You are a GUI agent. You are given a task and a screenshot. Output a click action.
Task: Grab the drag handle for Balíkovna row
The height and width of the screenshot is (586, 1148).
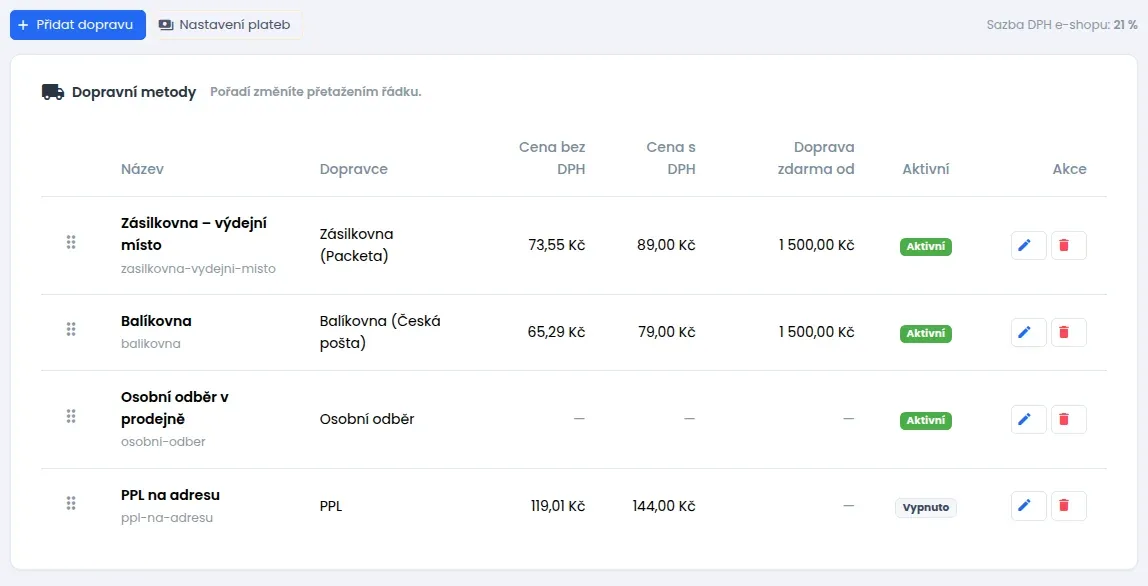pyautogui.click(x=71, y=329)
